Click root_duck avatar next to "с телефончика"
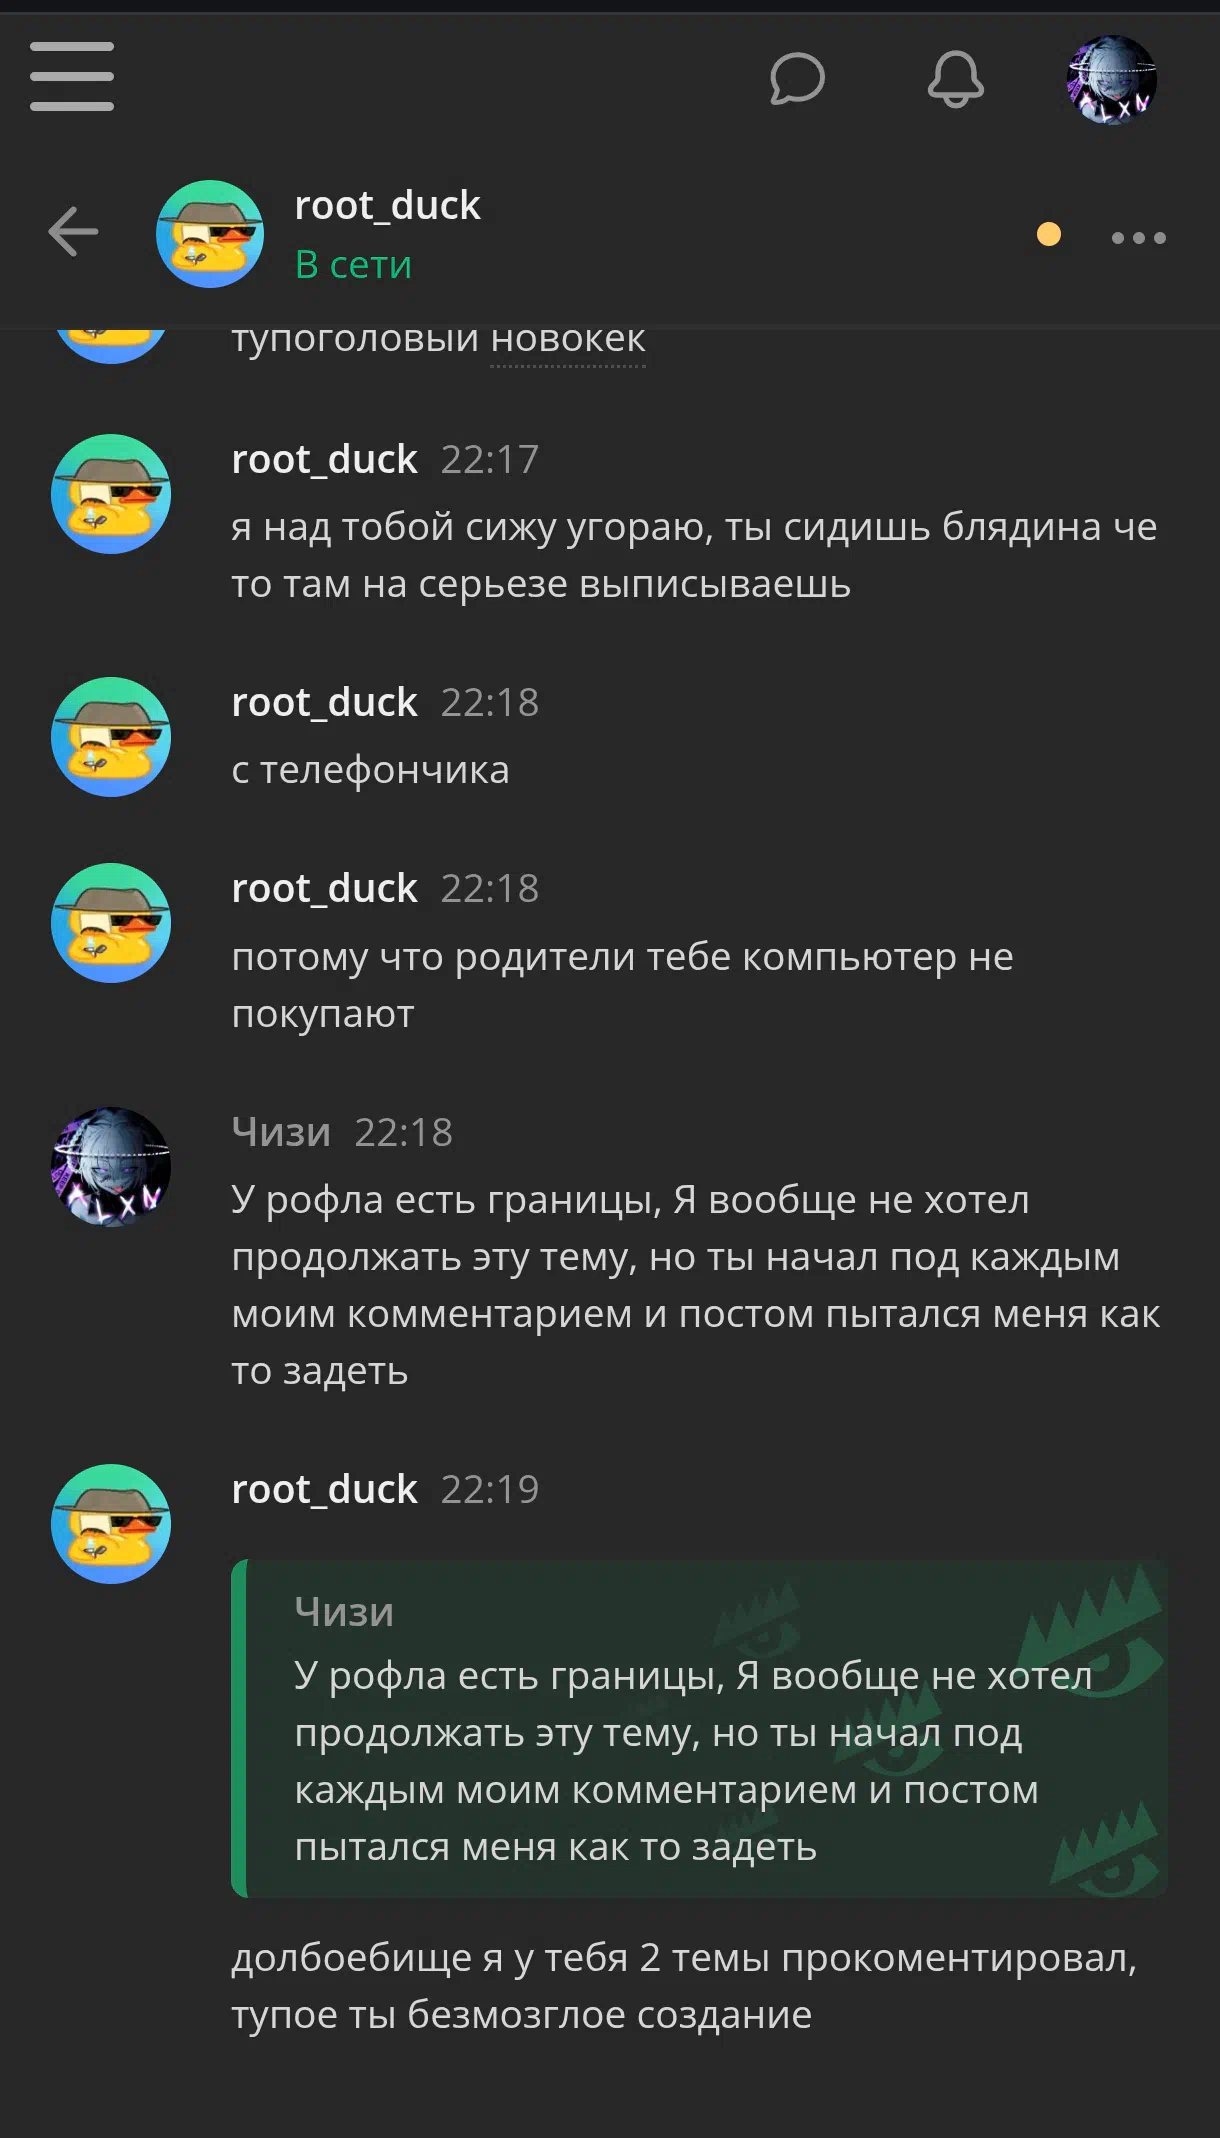Viewport: 1220px width, 2138px height. (111, 737)
